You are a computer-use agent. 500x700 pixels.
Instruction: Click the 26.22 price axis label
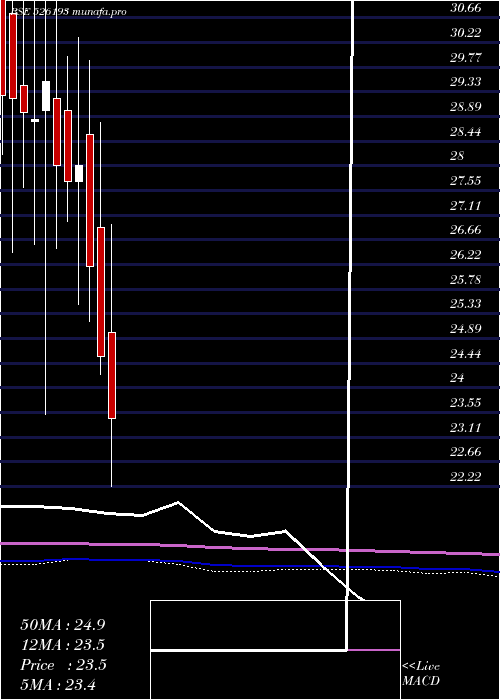(x=466, y=254)
